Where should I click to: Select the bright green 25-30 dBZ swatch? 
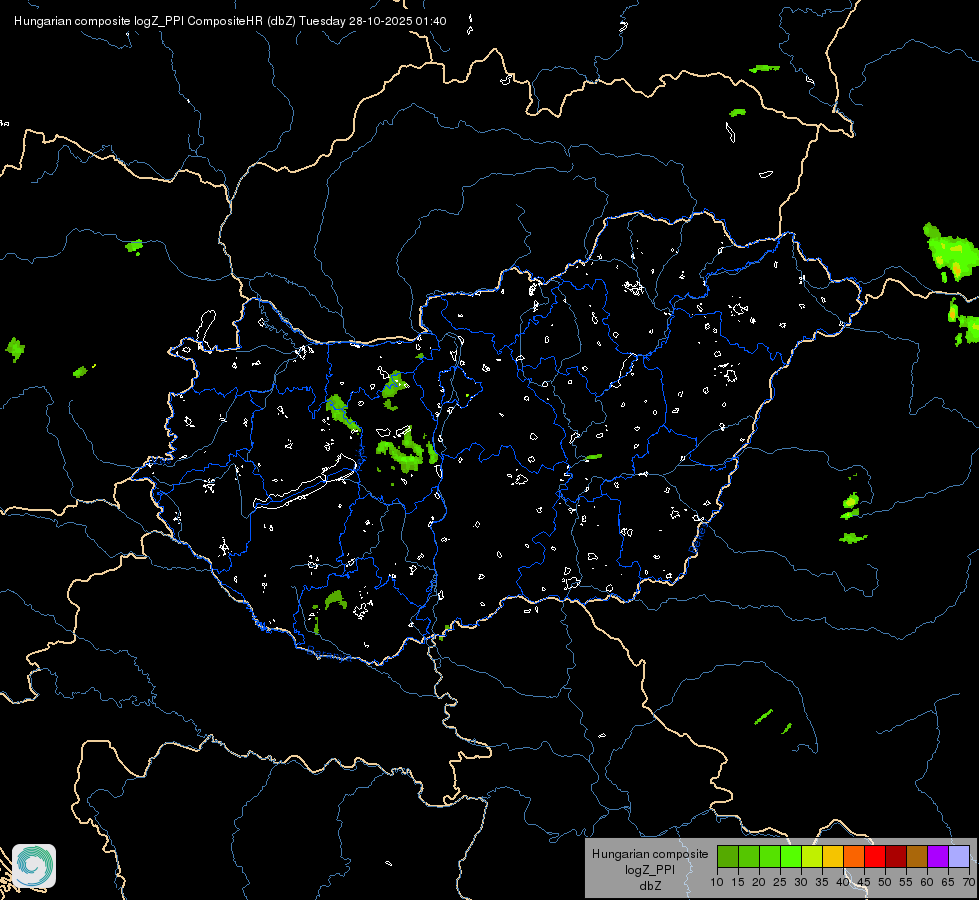tap(791, 856)
